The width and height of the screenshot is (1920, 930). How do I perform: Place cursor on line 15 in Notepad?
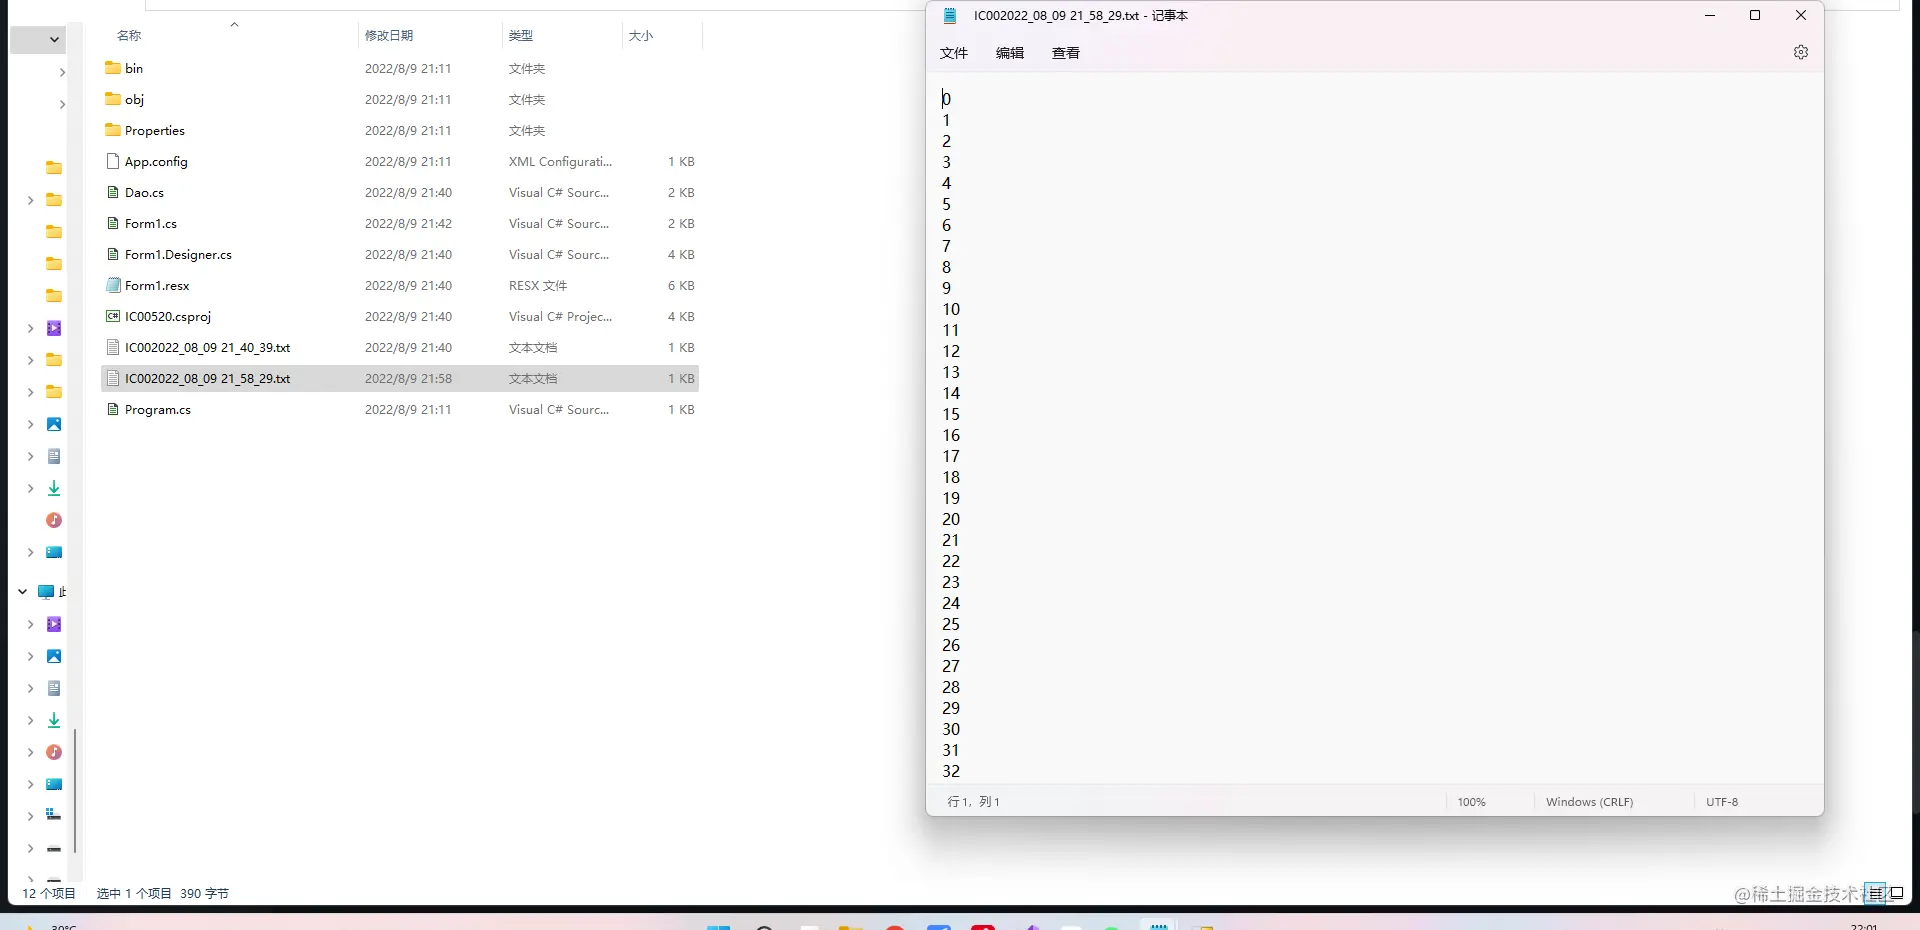tap(951, 414)
